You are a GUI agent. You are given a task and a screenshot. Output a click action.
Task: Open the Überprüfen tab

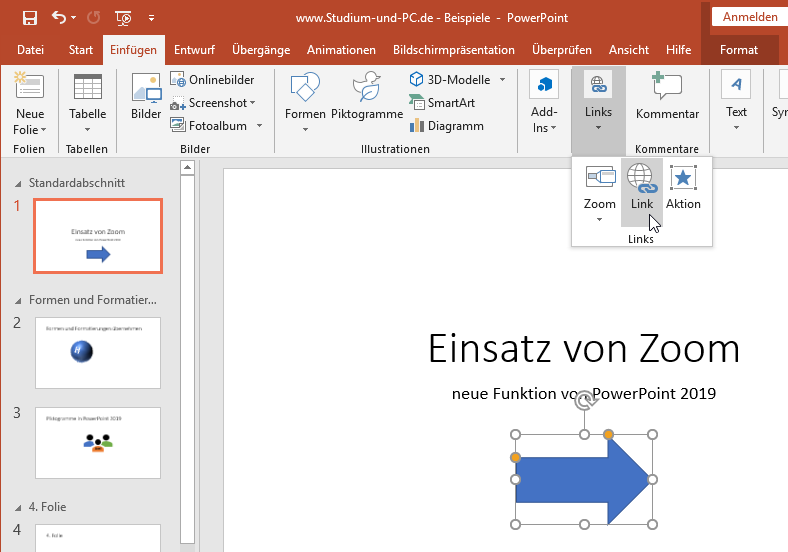562,50
